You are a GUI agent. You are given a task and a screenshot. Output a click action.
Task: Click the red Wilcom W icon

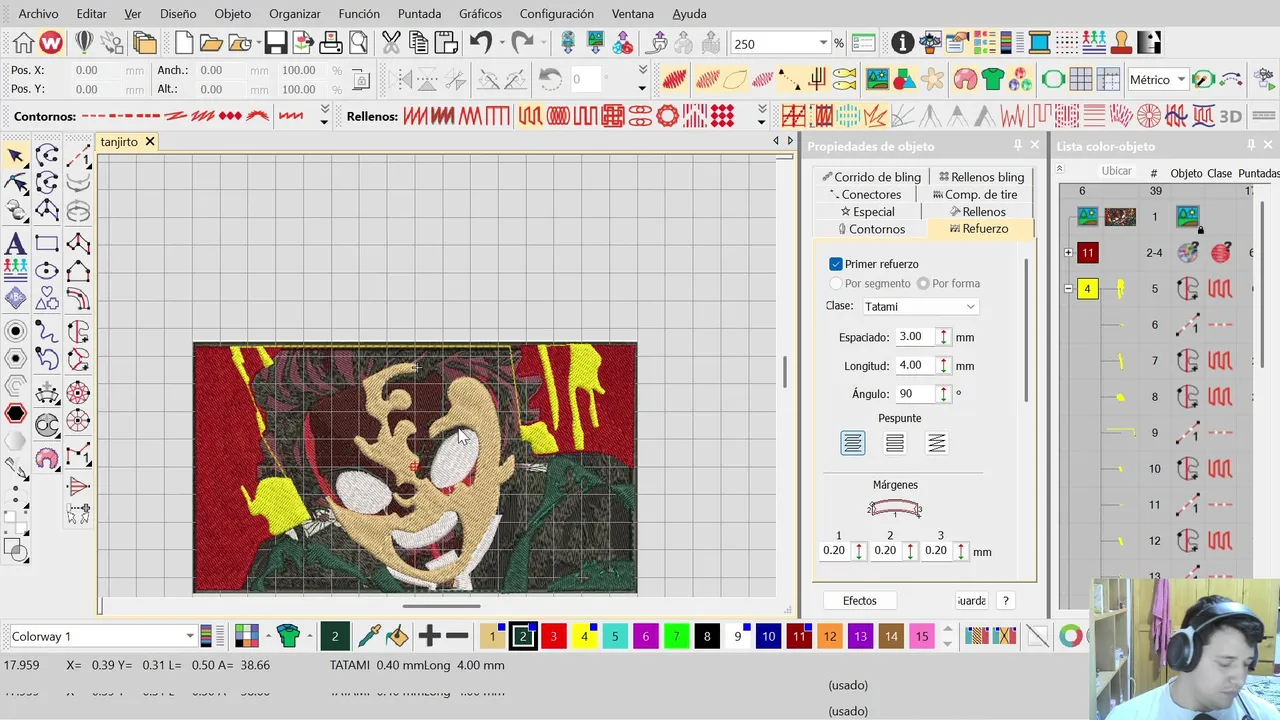click(x=51, y=43)
